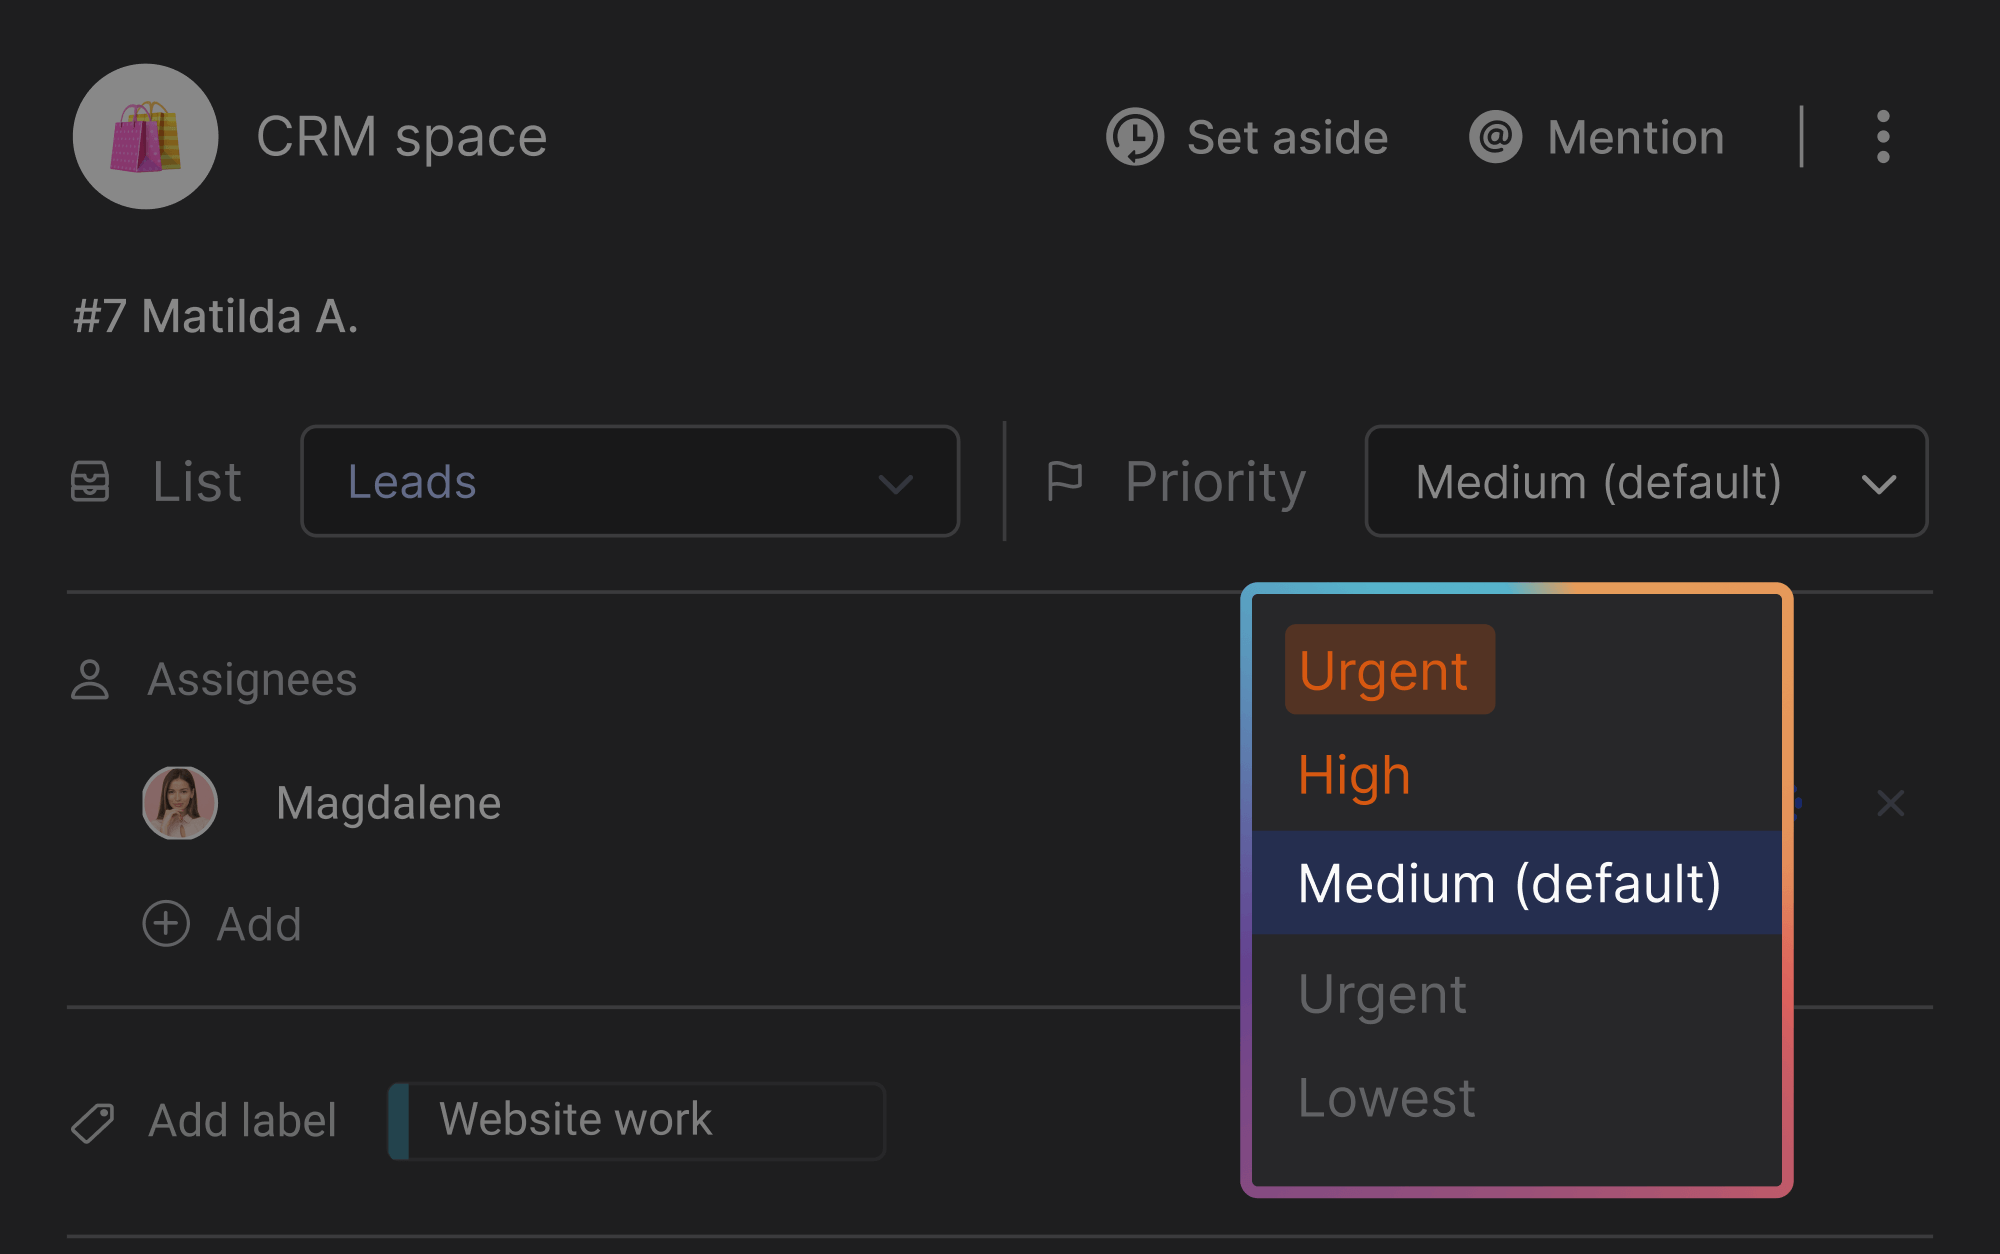Click the Mention at-sign icon
The width and height of the screenshot is (2000, 1254).
(1495, 137)
